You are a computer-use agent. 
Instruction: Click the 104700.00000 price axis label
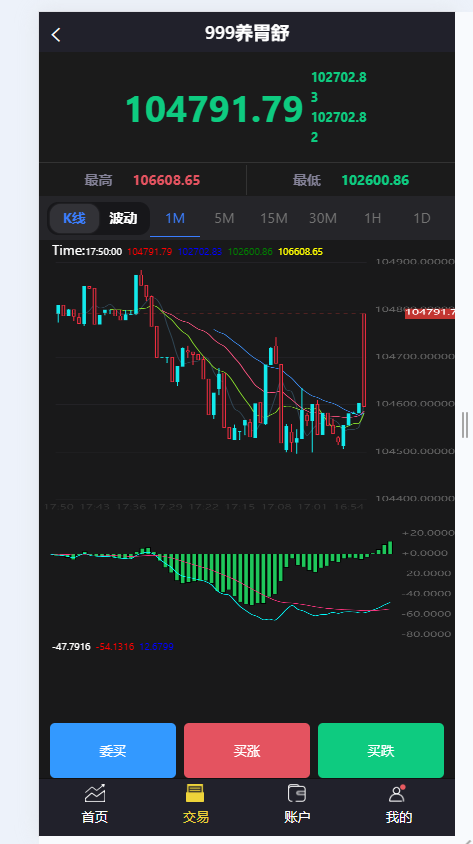click(414, 356)
